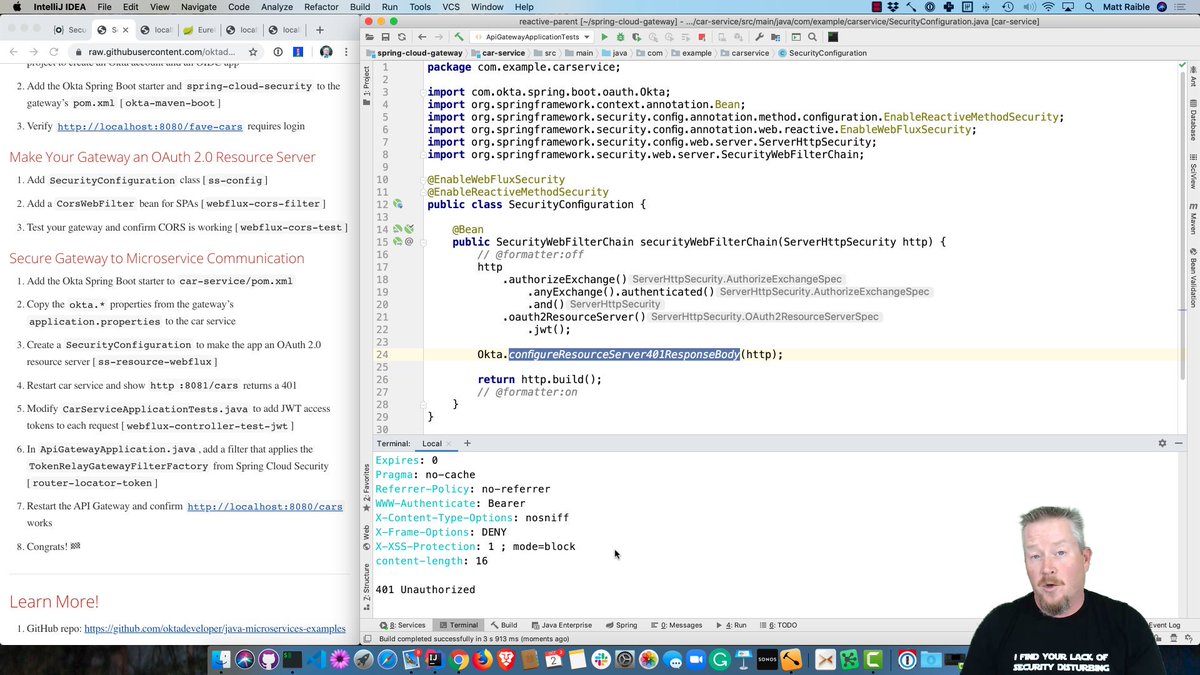Click the Chrome back arrow

pyautogui.click(x=13, y=52)
